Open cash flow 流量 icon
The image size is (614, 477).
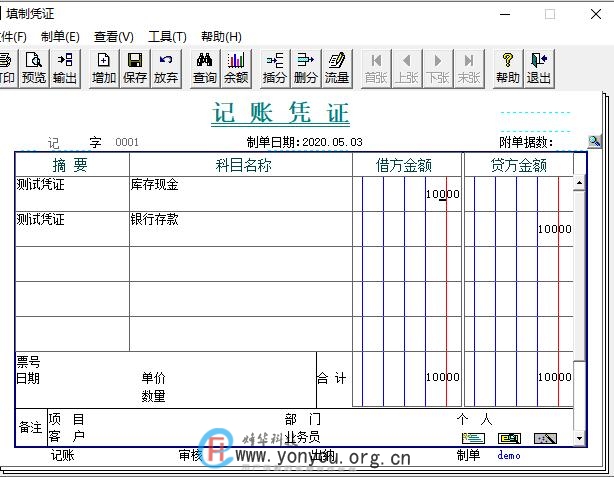pyautogui.click(x=337, y=68)
